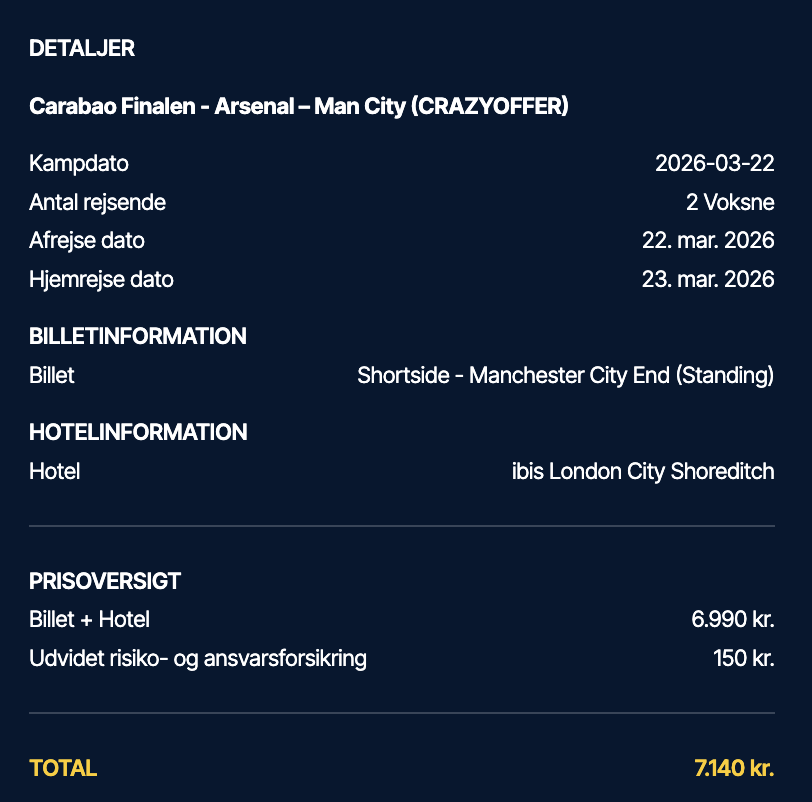Click the Kampdato label

pos(79,163)
